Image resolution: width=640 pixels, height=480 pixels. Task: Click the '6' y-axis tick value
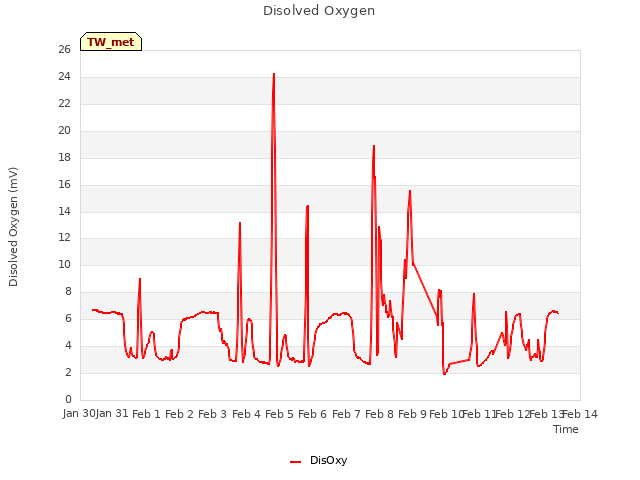68,318
